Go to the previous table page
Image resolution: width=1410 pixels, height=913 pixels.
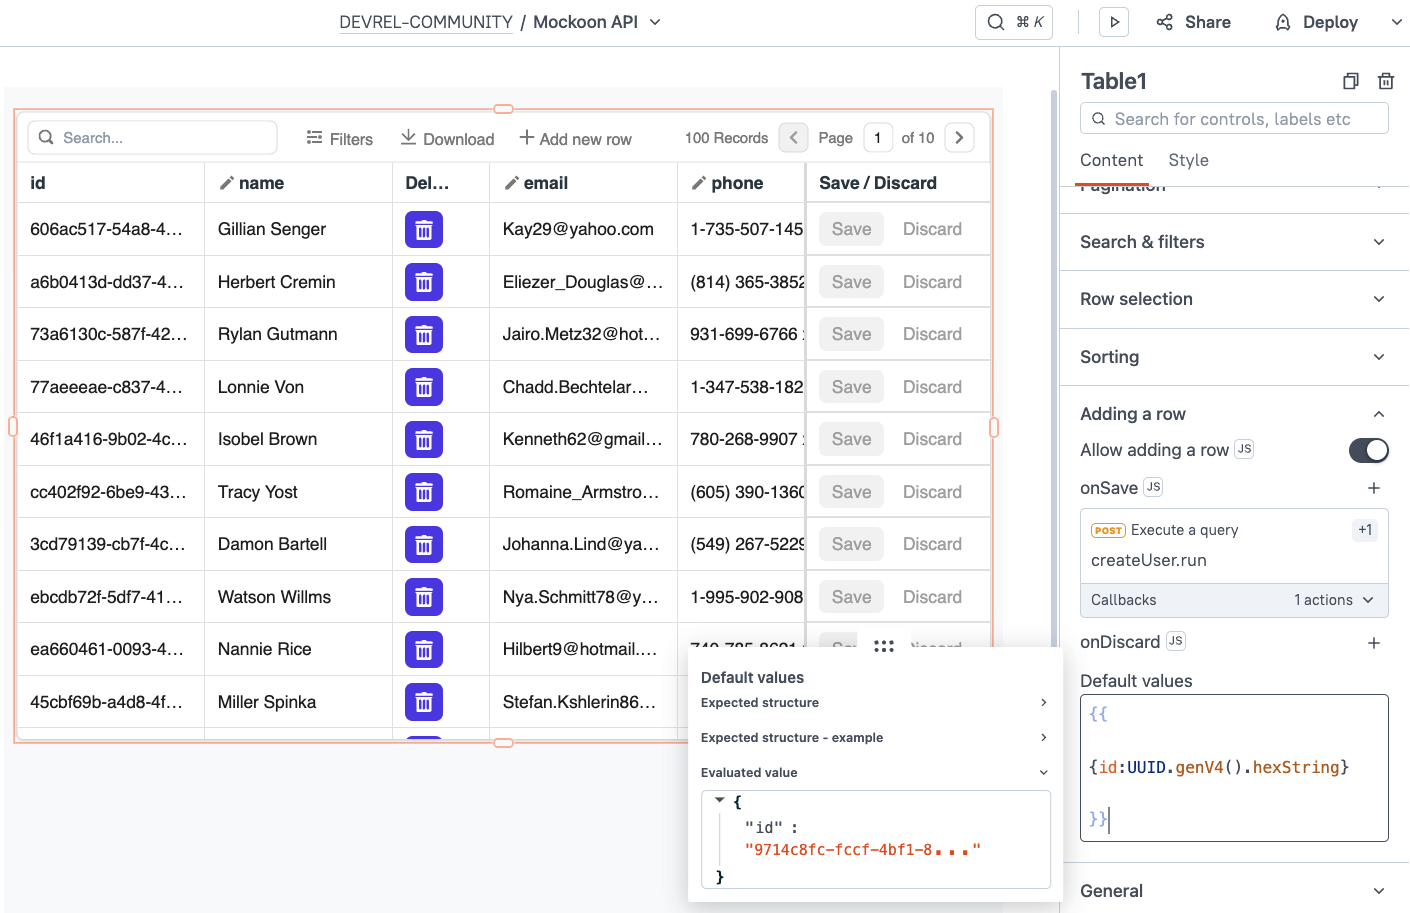point(793,138)
